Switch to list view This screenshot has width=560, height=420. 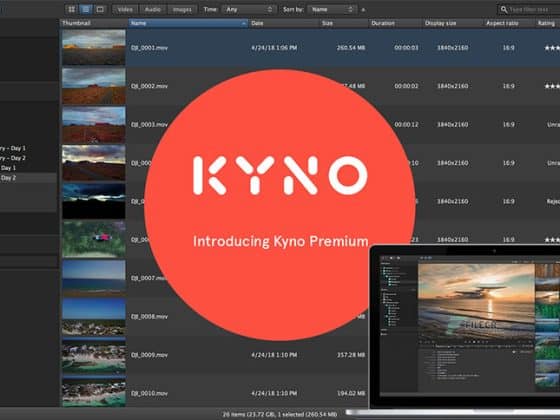86,9
